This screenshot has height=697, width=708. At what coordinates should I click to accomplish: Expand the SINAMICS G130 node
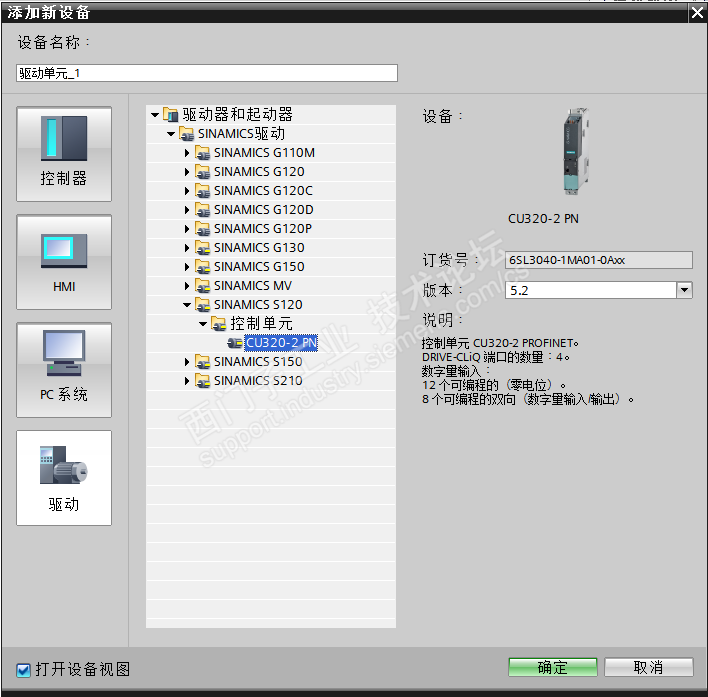(x=186, y=248)
